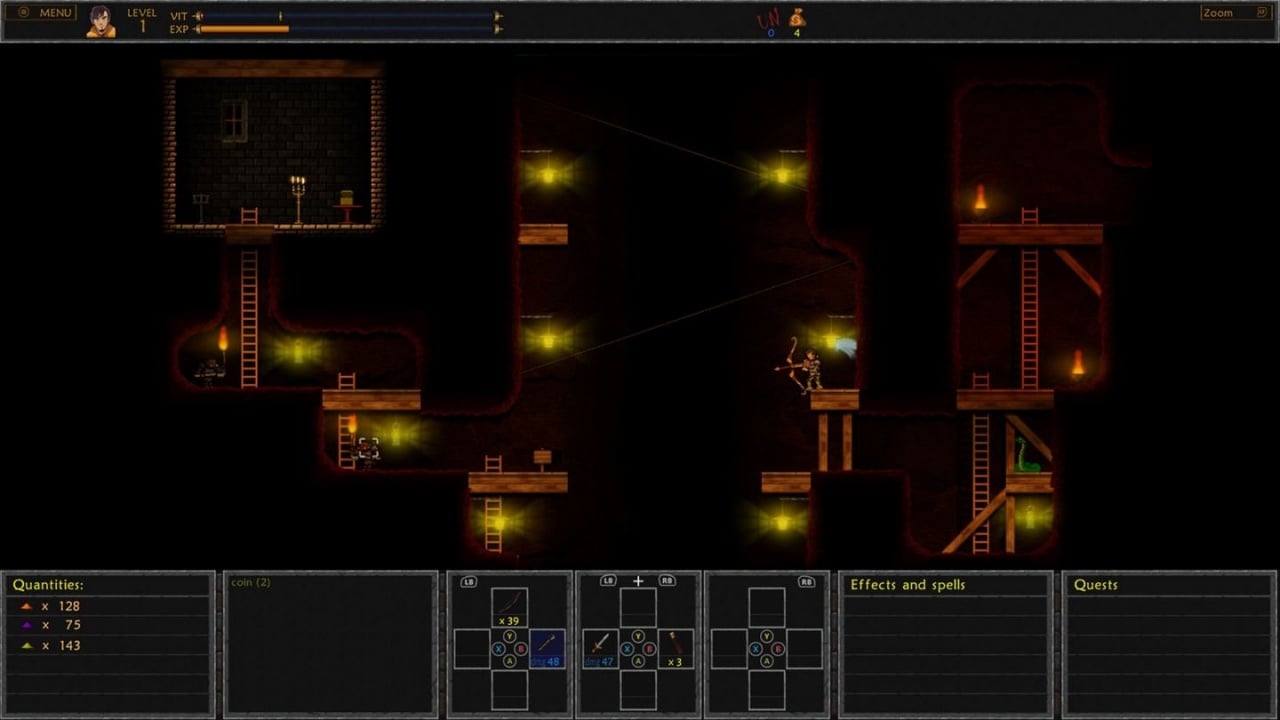
Task: Click the plus sign between LB and RB
Action: (638, 581)
